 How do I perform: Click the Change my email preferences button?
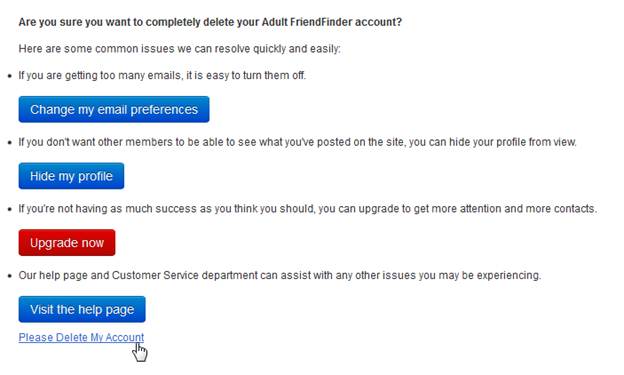click(x=114, y=109)
